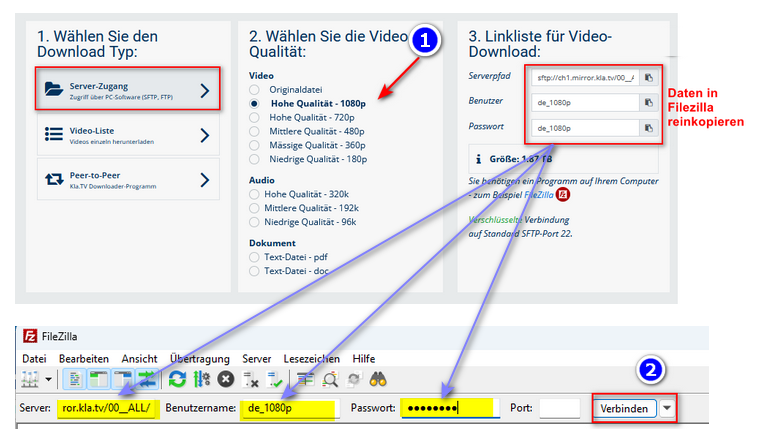Toggle the local directory tree icon
Screen dimensions: 763x429
point(99,379)
